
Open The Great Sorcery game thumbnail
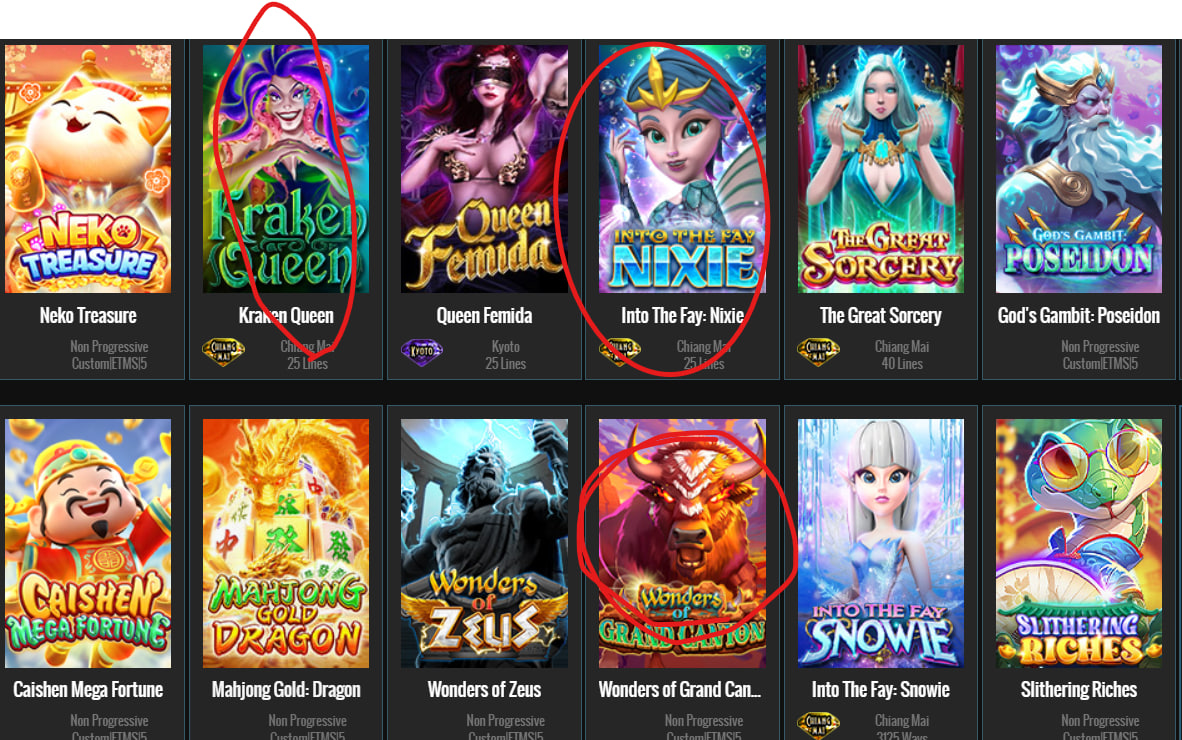tap(880, 169)
